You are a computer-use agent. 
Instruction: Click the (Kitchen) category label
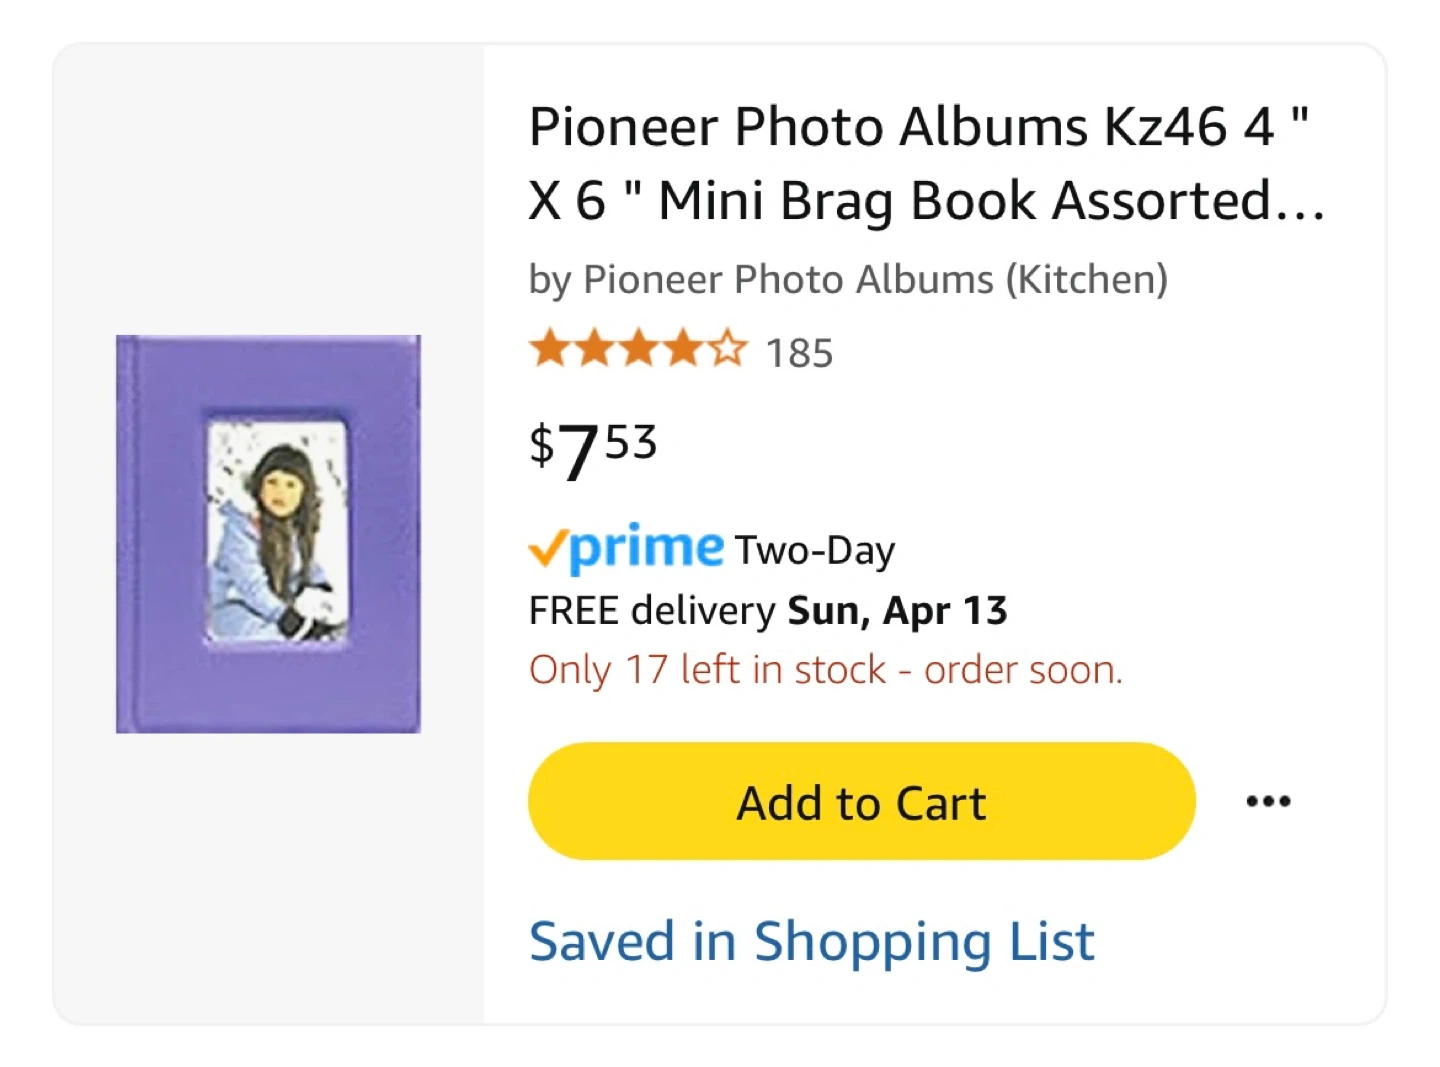coord(1086,280)
